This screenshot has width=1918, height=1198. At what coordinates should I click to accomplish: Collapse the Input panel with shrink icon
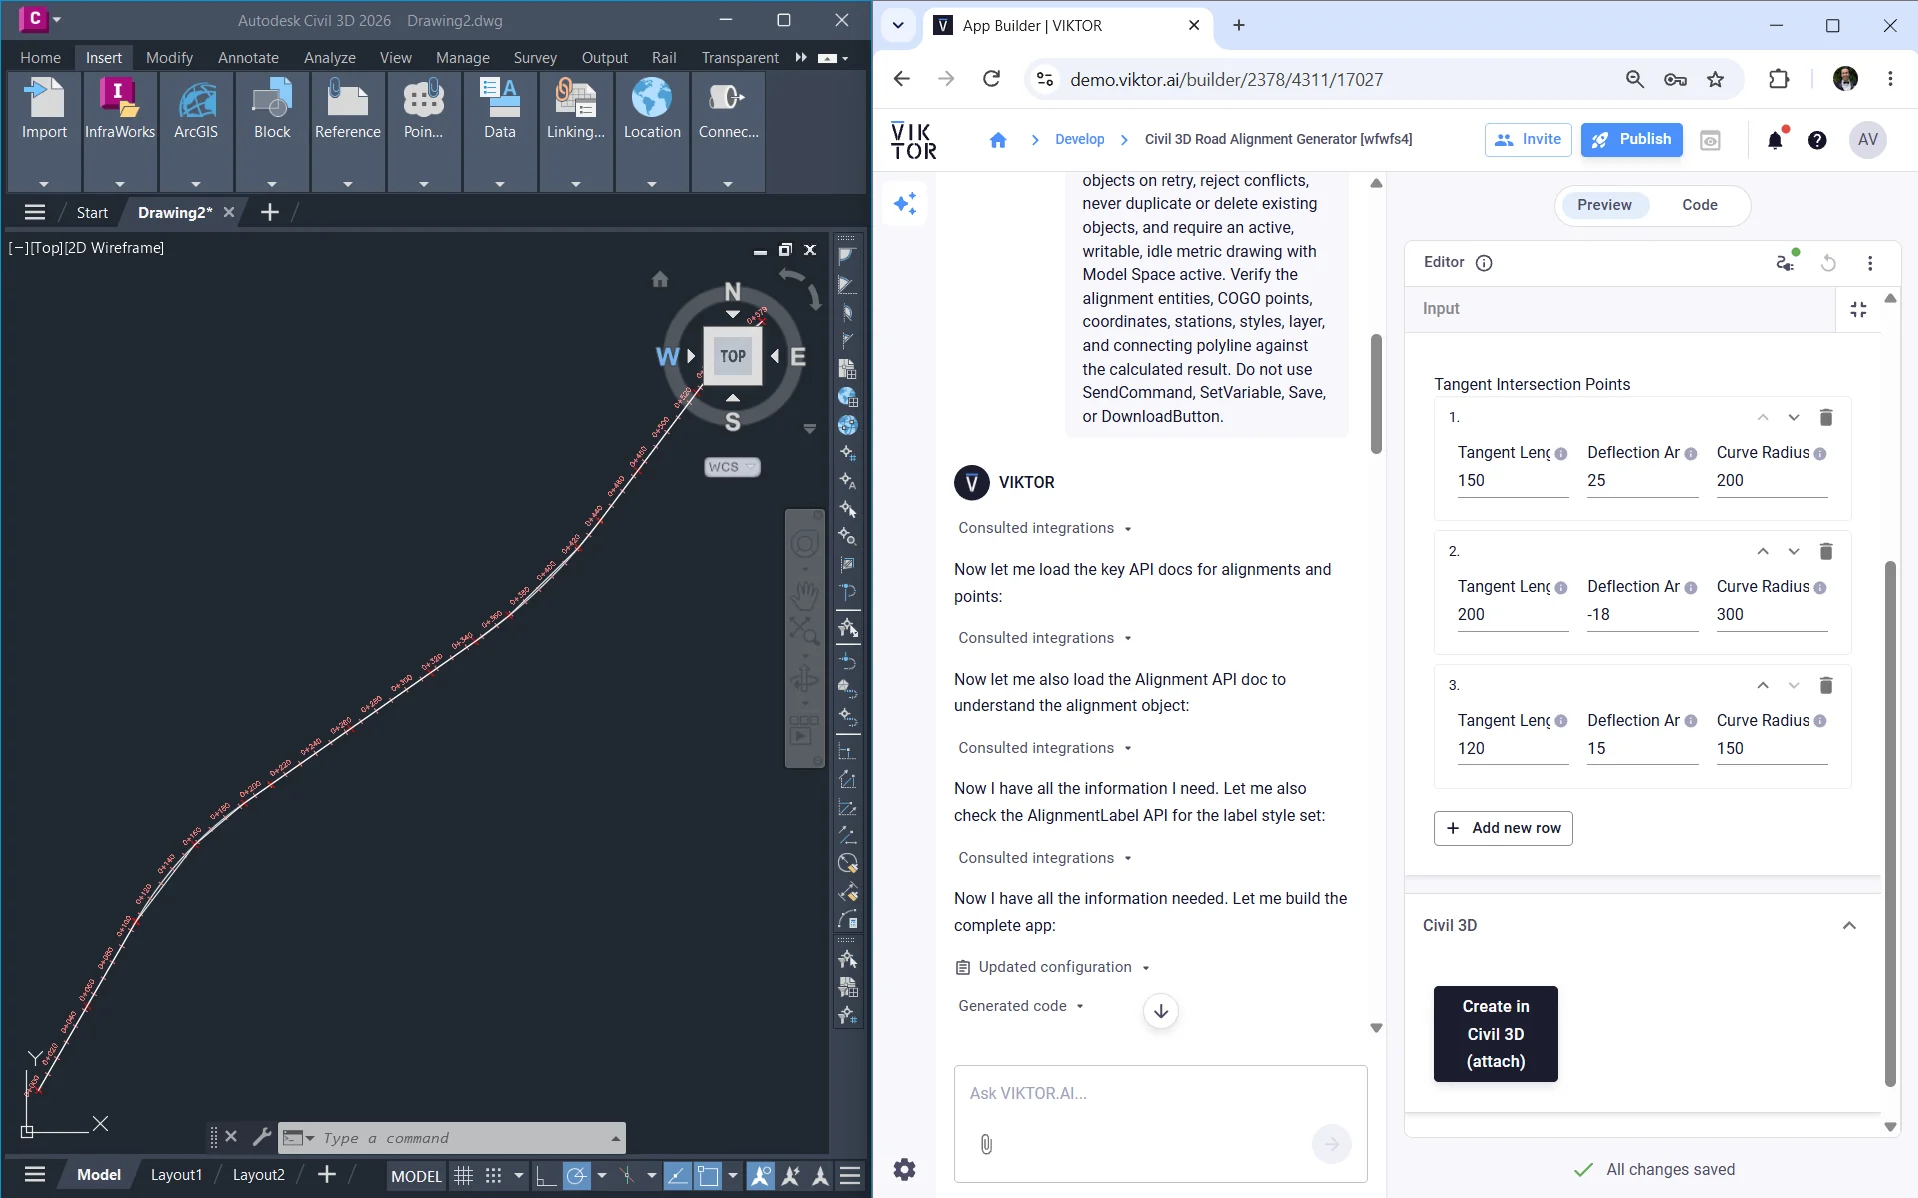pyautogui.click(x=1858, y=310)
